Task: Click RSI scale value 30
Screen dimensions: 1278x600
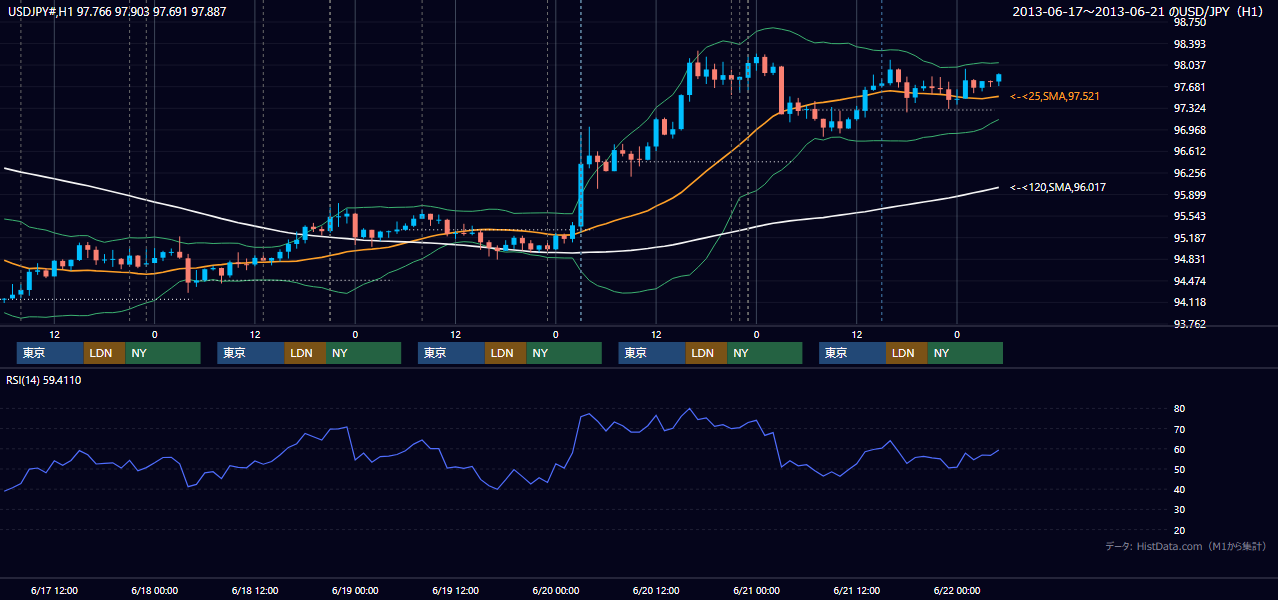Action: (x=1180, y=509)
